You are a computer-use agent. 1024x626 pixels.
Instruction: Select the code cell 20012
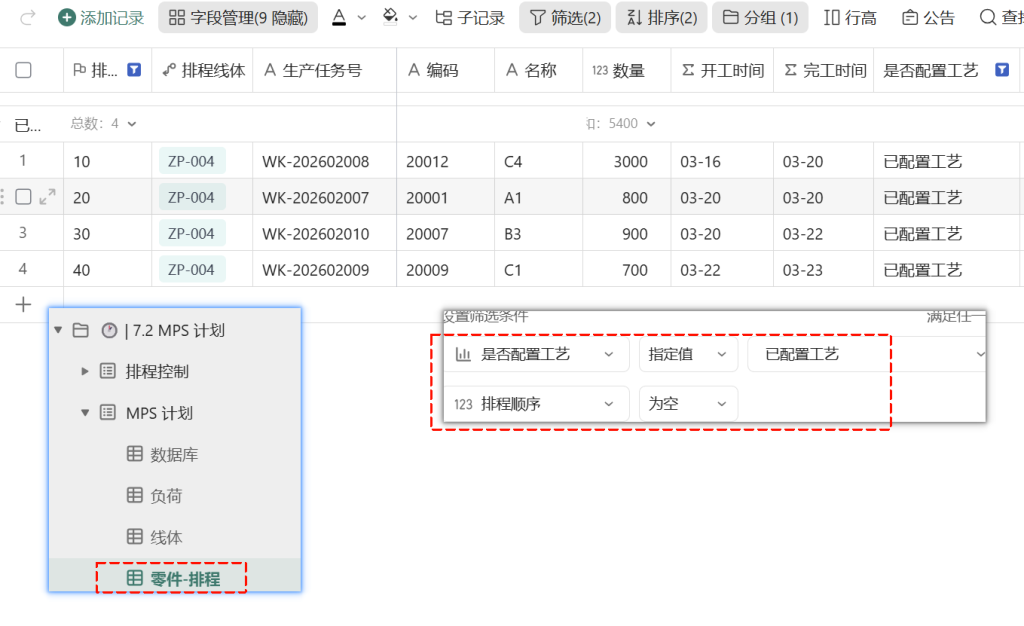pyautogui.click(x=445, y=161)
